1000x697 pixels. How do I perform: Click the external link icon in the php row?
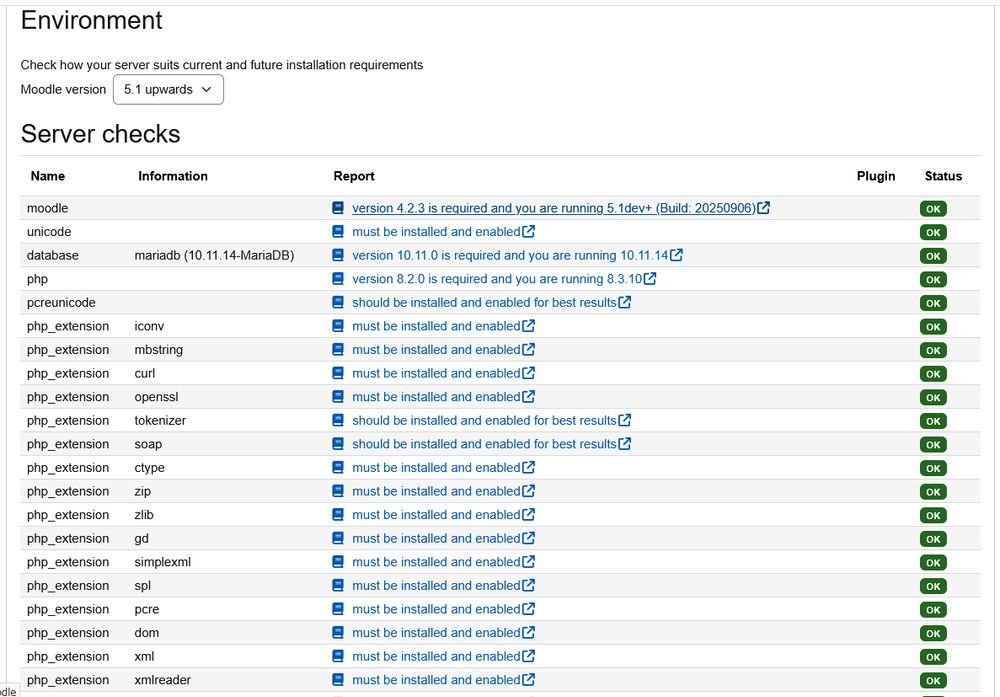coord(650,279)
